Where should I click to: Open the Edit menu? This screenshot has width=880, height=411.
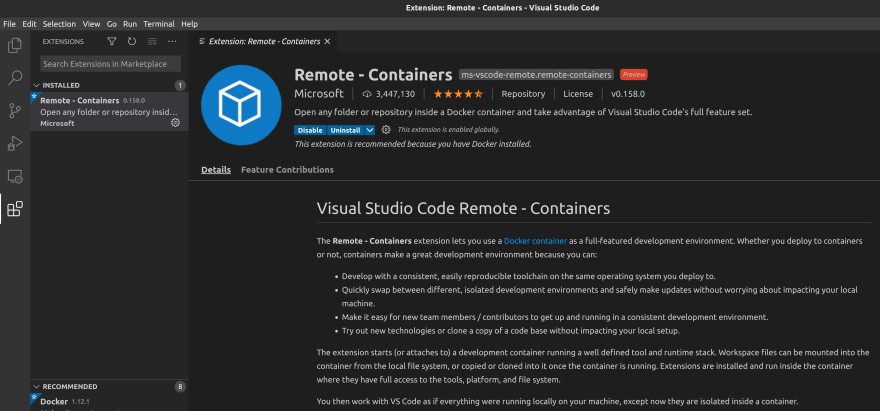point(29,24)
